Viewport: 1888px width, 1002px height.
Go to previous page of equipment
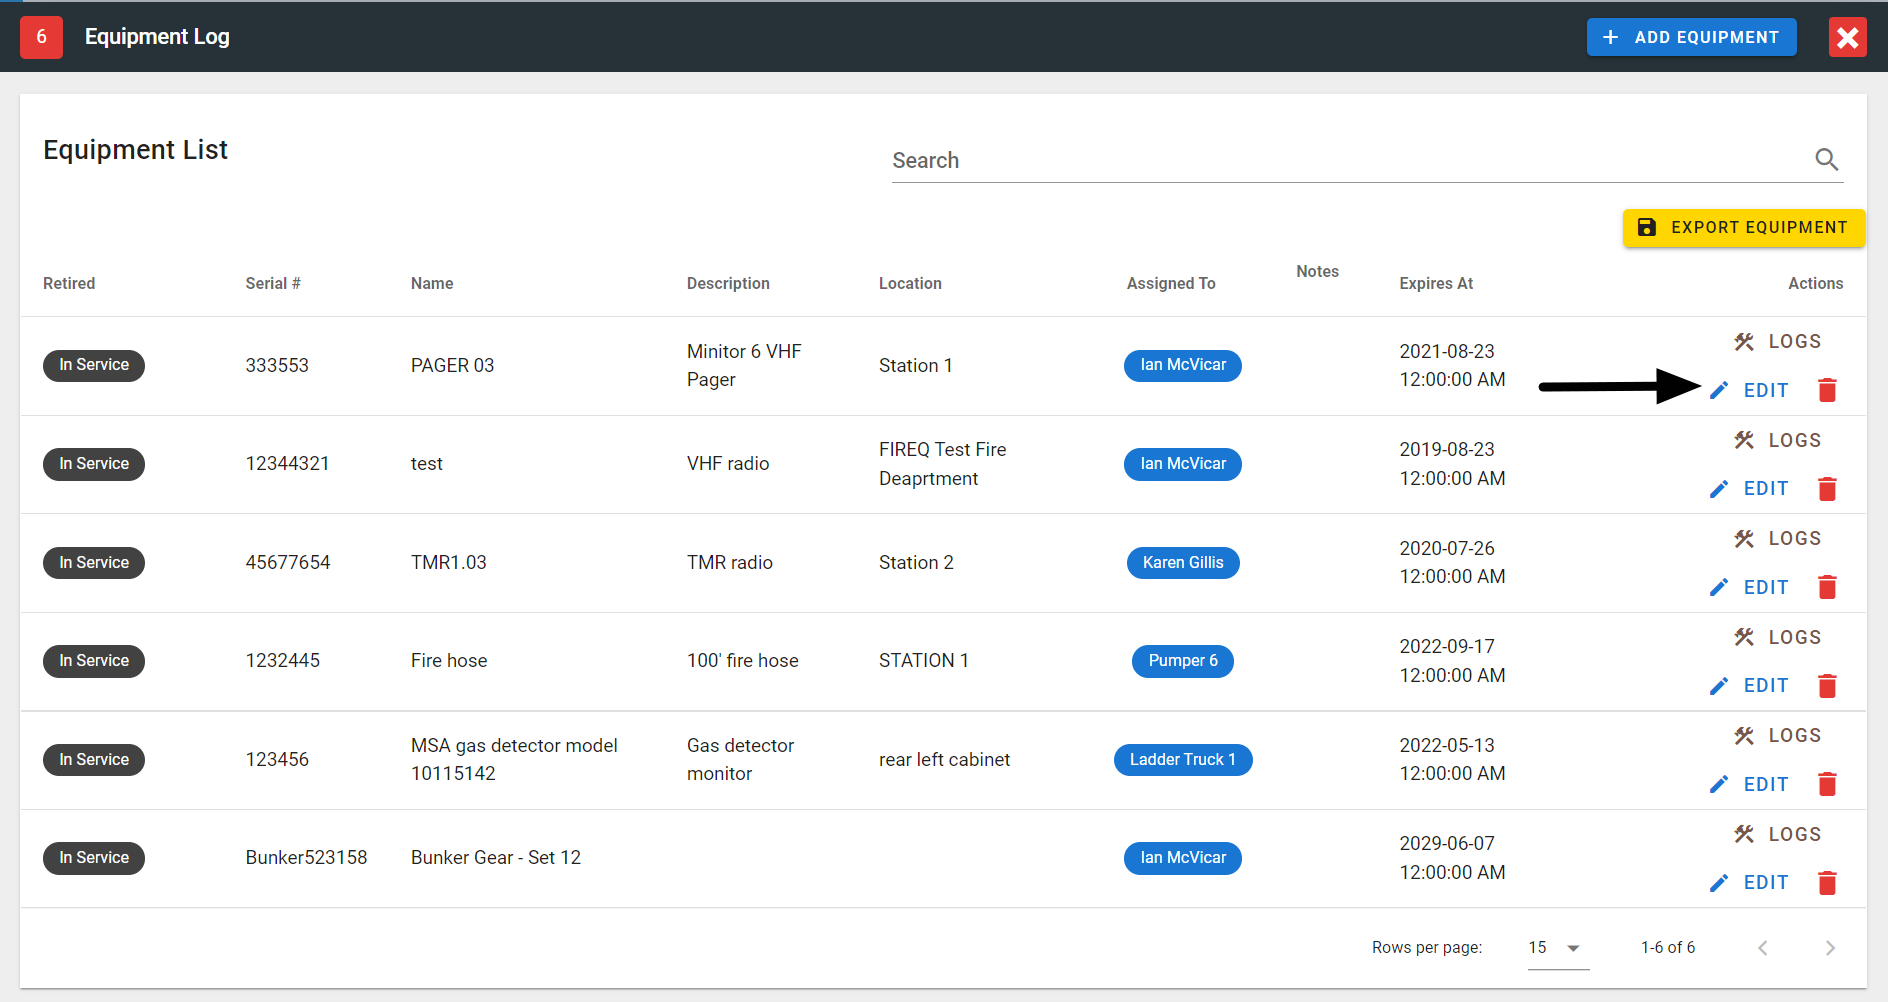(x=1763, y=948)
